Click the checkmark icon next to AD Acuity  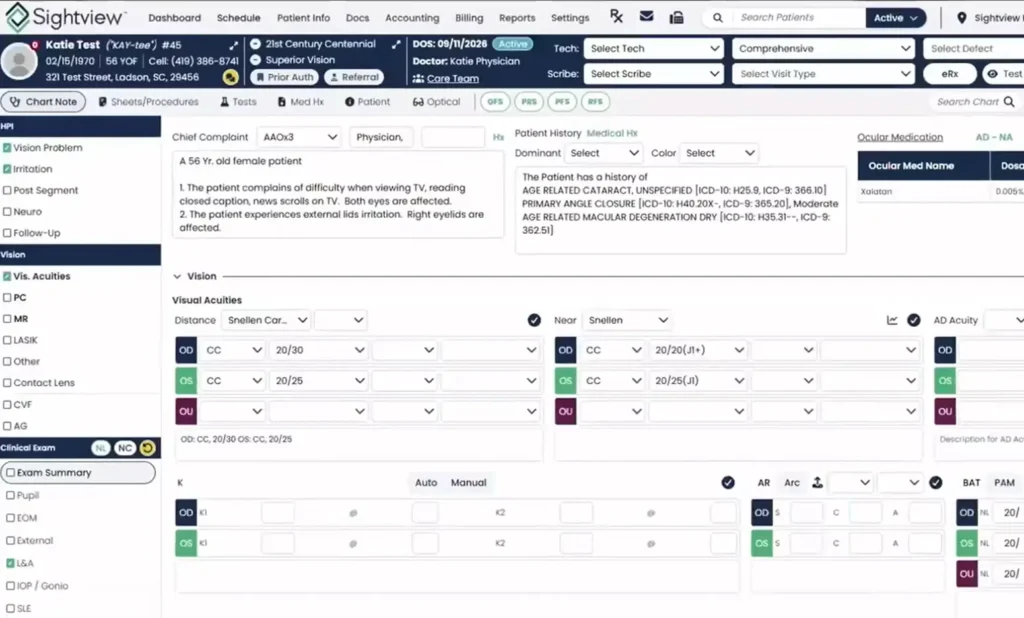tap(914, 320)
